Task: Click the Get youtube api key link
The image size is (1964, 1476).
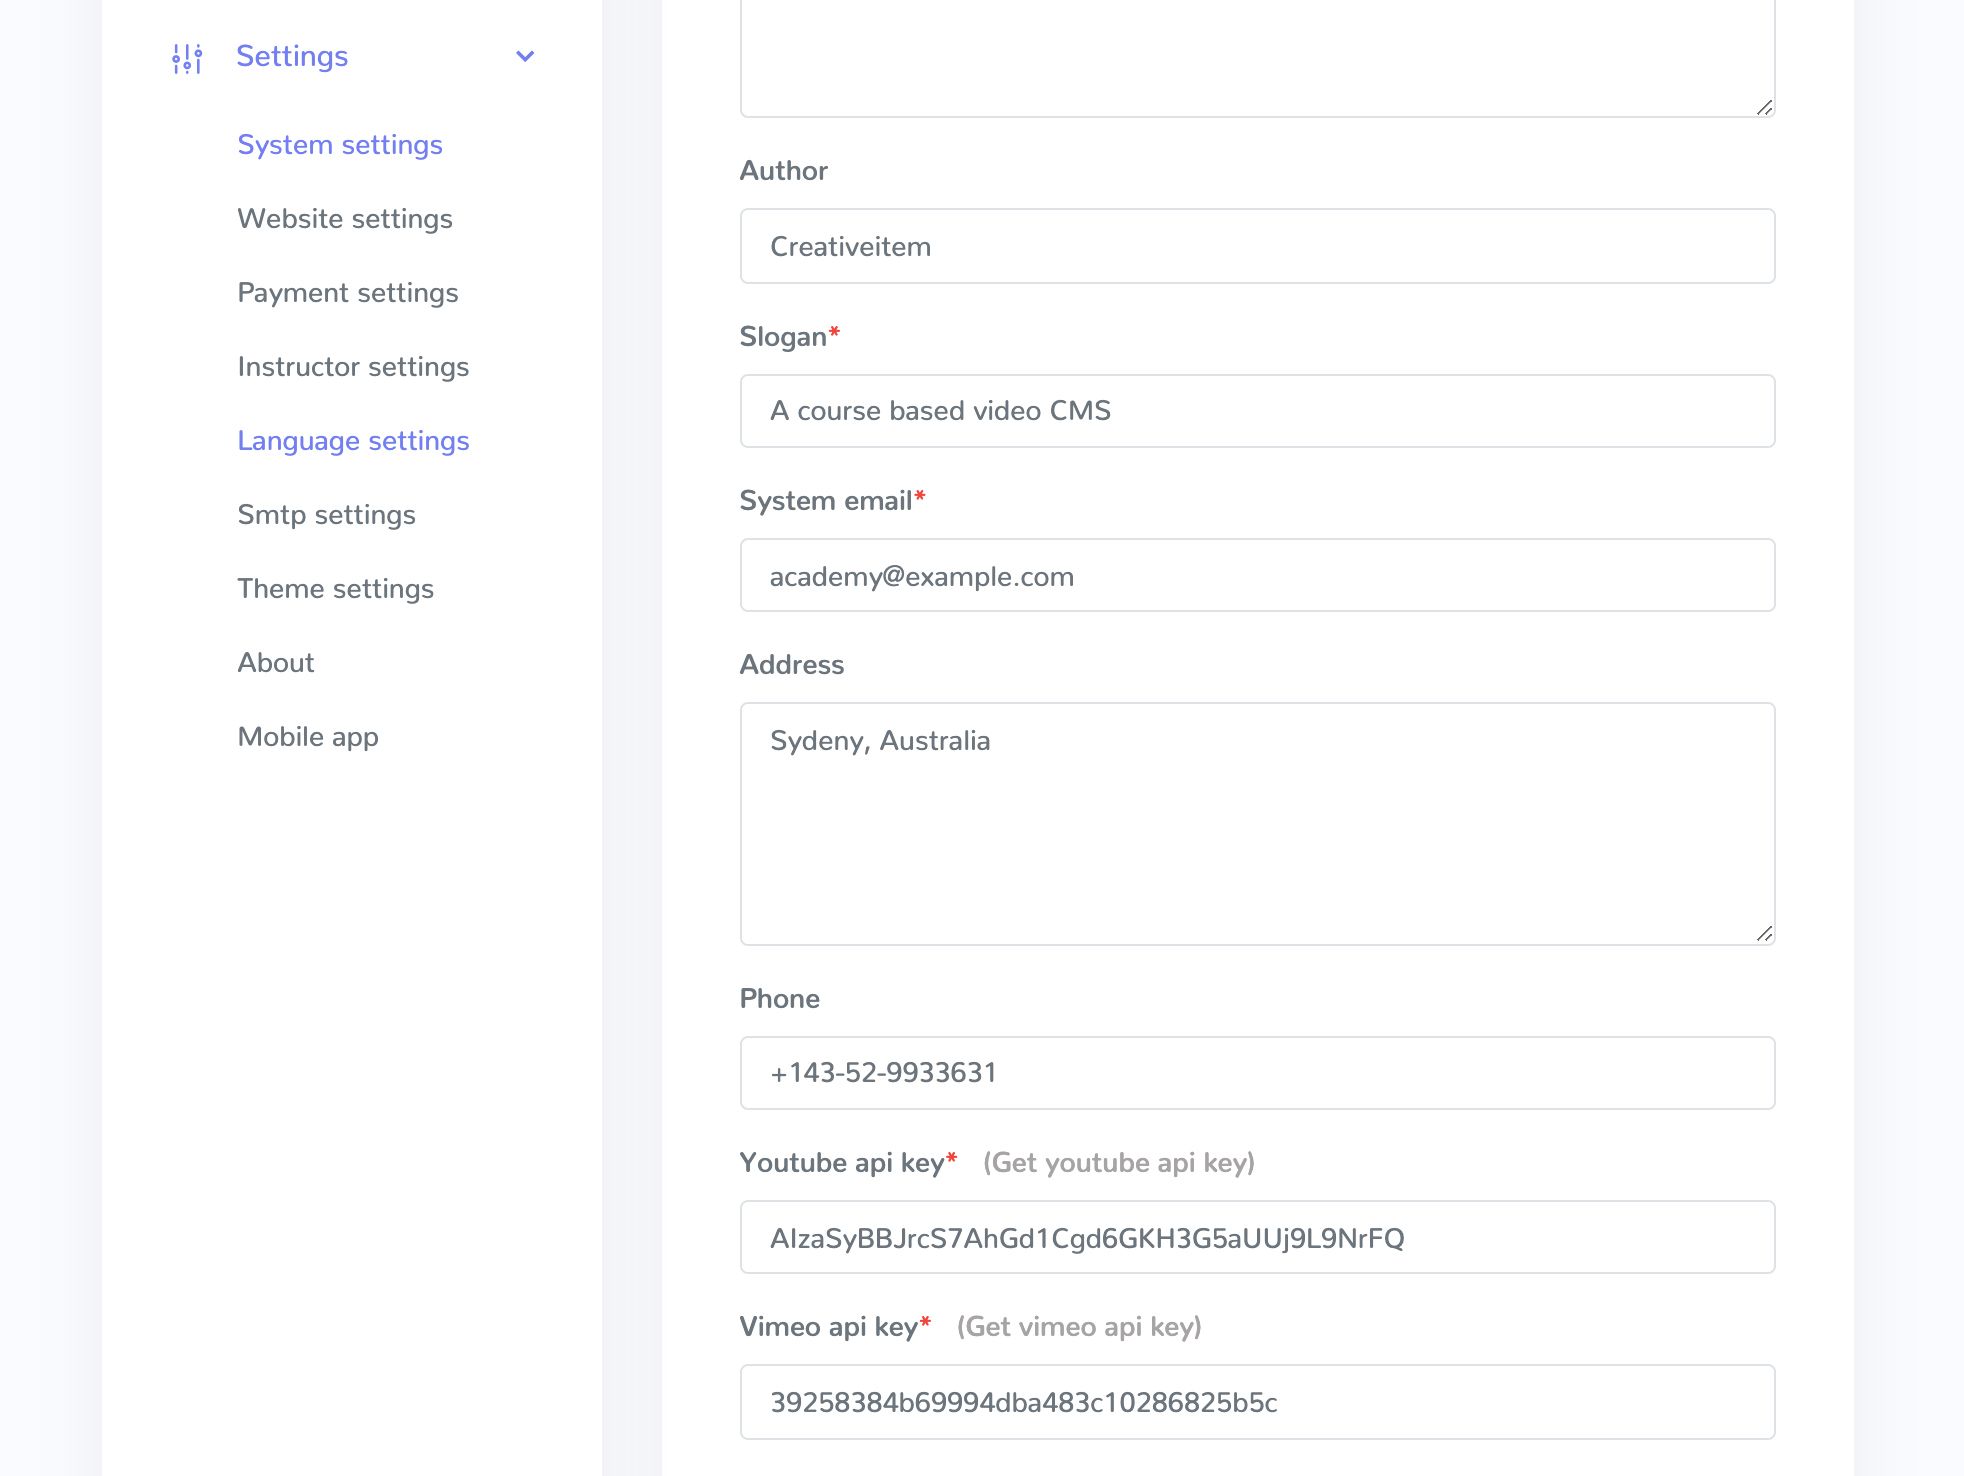Action: coord(1118,1163)
